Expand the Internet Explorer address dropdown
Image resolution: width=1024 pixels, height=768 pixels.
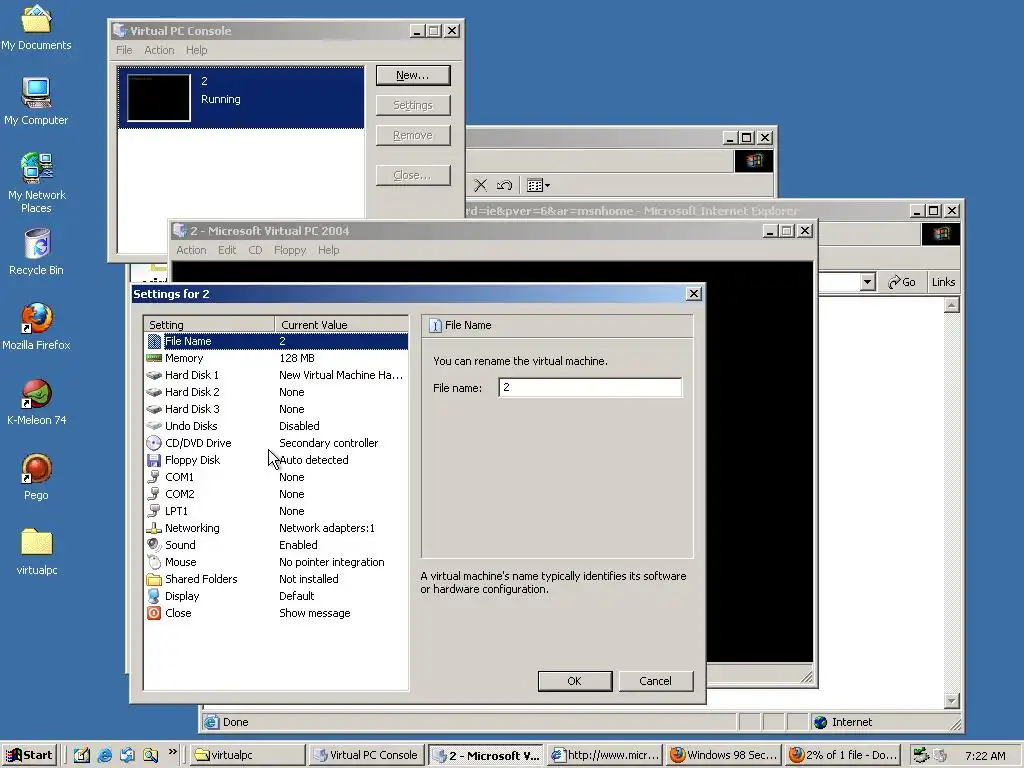[867, 282]
